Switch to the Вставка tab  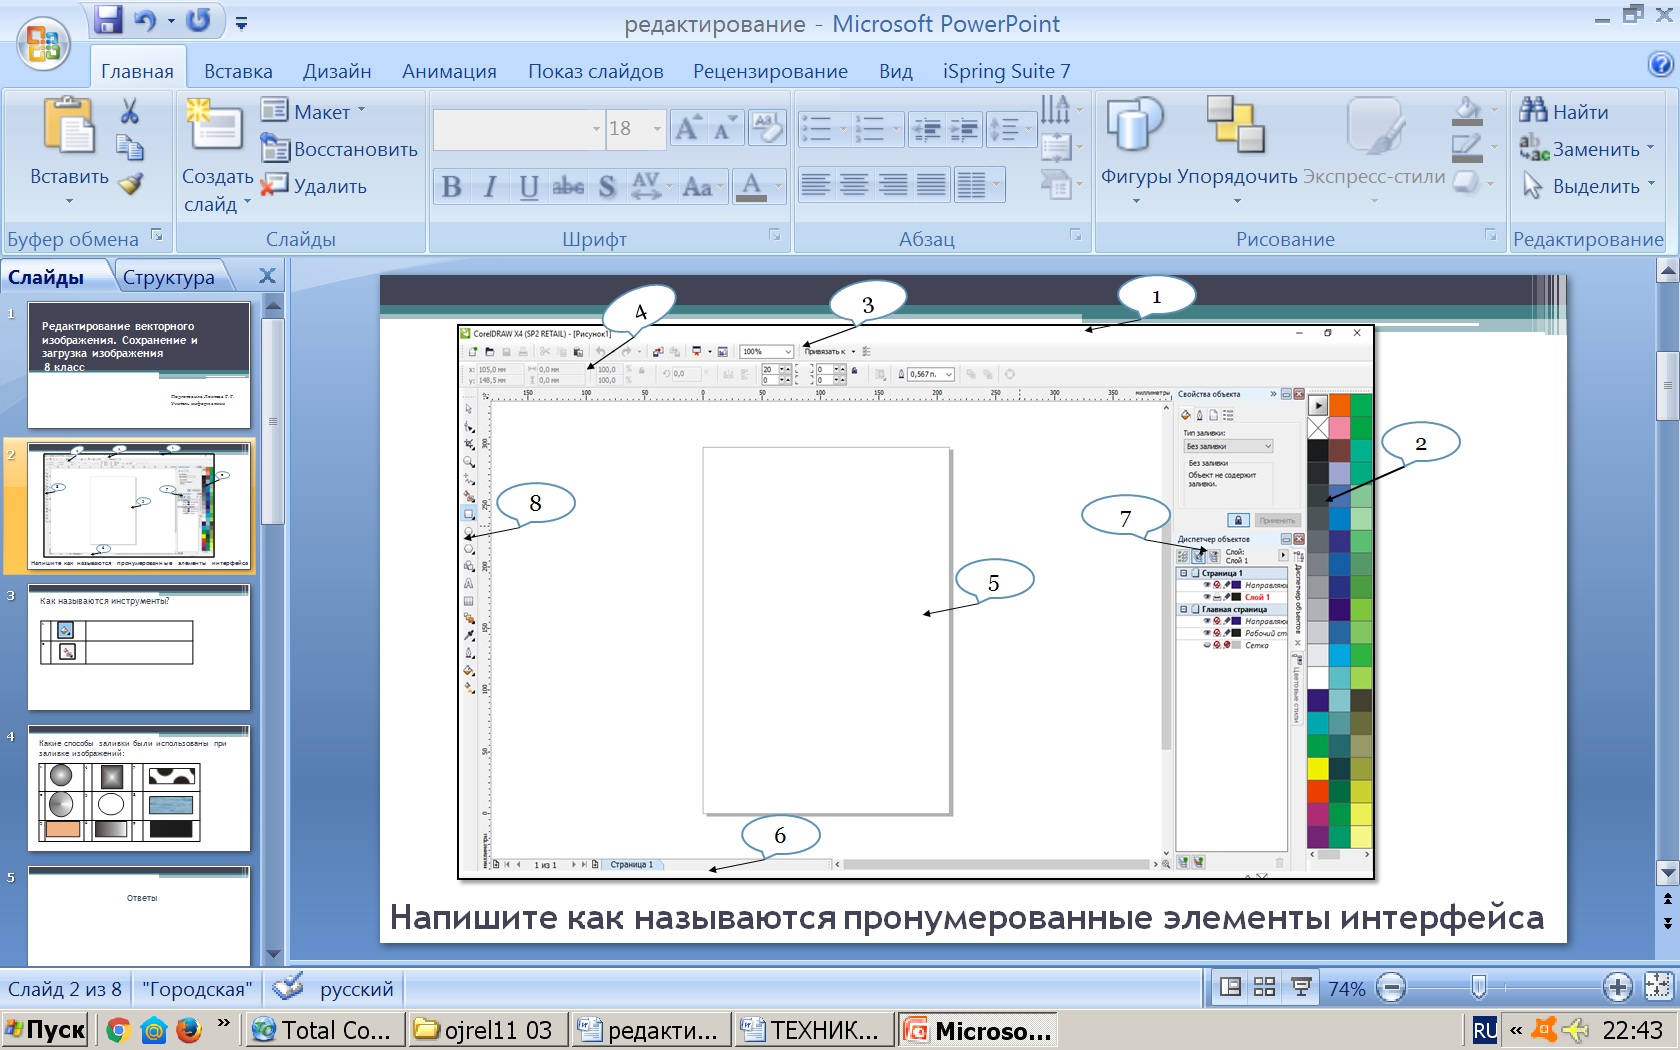[238, 71]
